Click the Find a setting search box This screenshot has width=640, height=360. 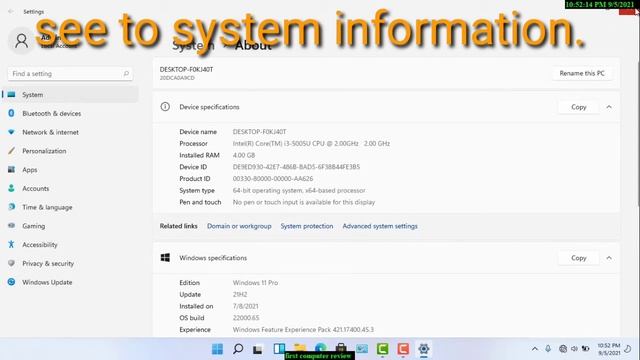pos(70,74)
